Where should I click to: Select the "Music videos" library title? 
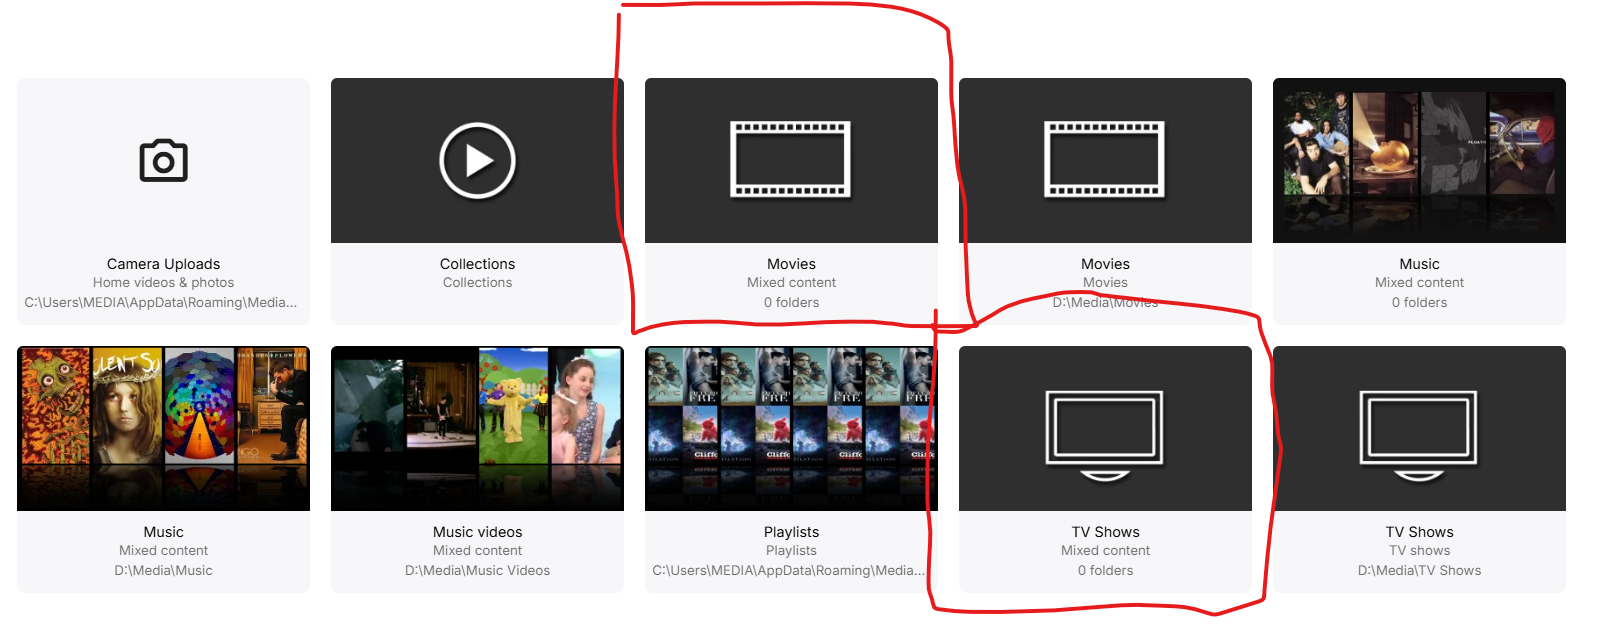click(477, 532)
